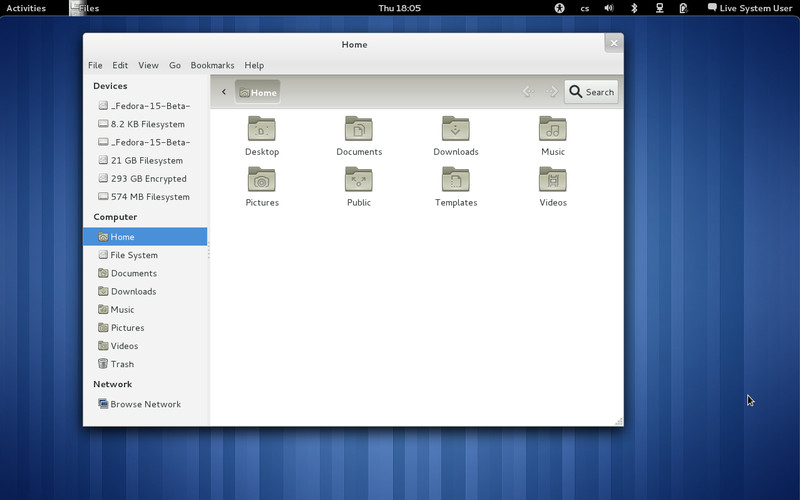Click the Search button in toolbar
Viewport: 800px width, 500px height.
click(x=591, y=92)
